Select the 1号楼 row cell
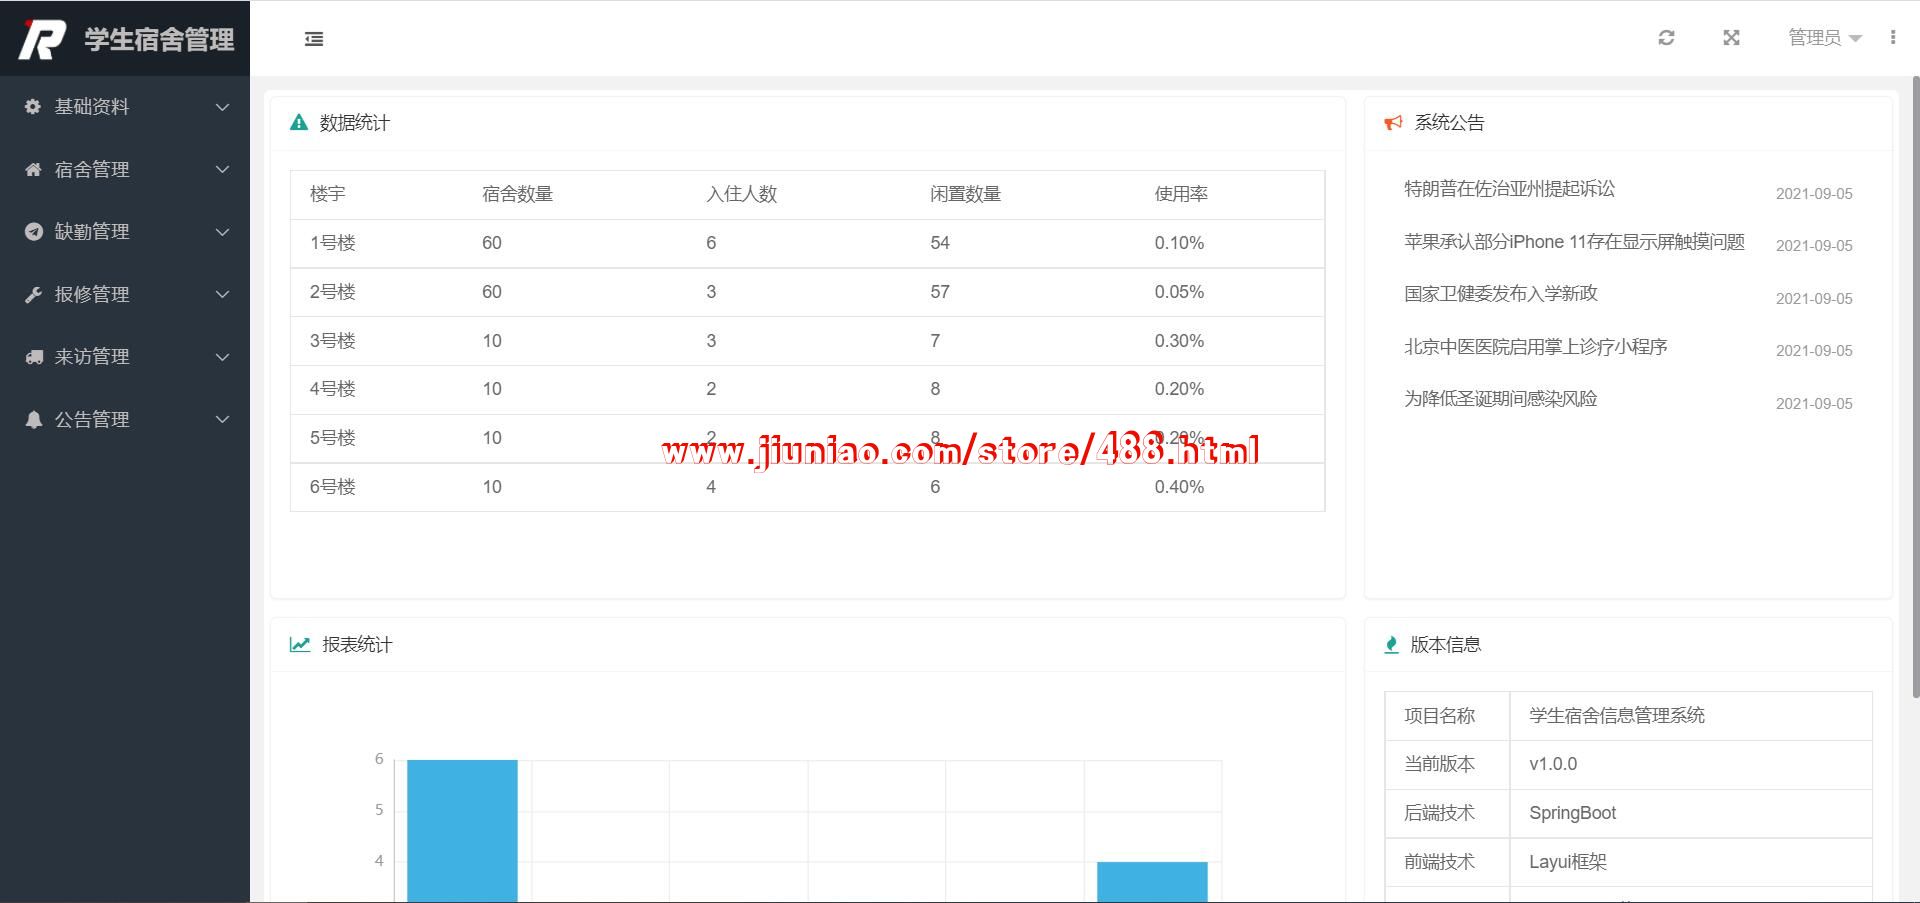 (333, 243)
